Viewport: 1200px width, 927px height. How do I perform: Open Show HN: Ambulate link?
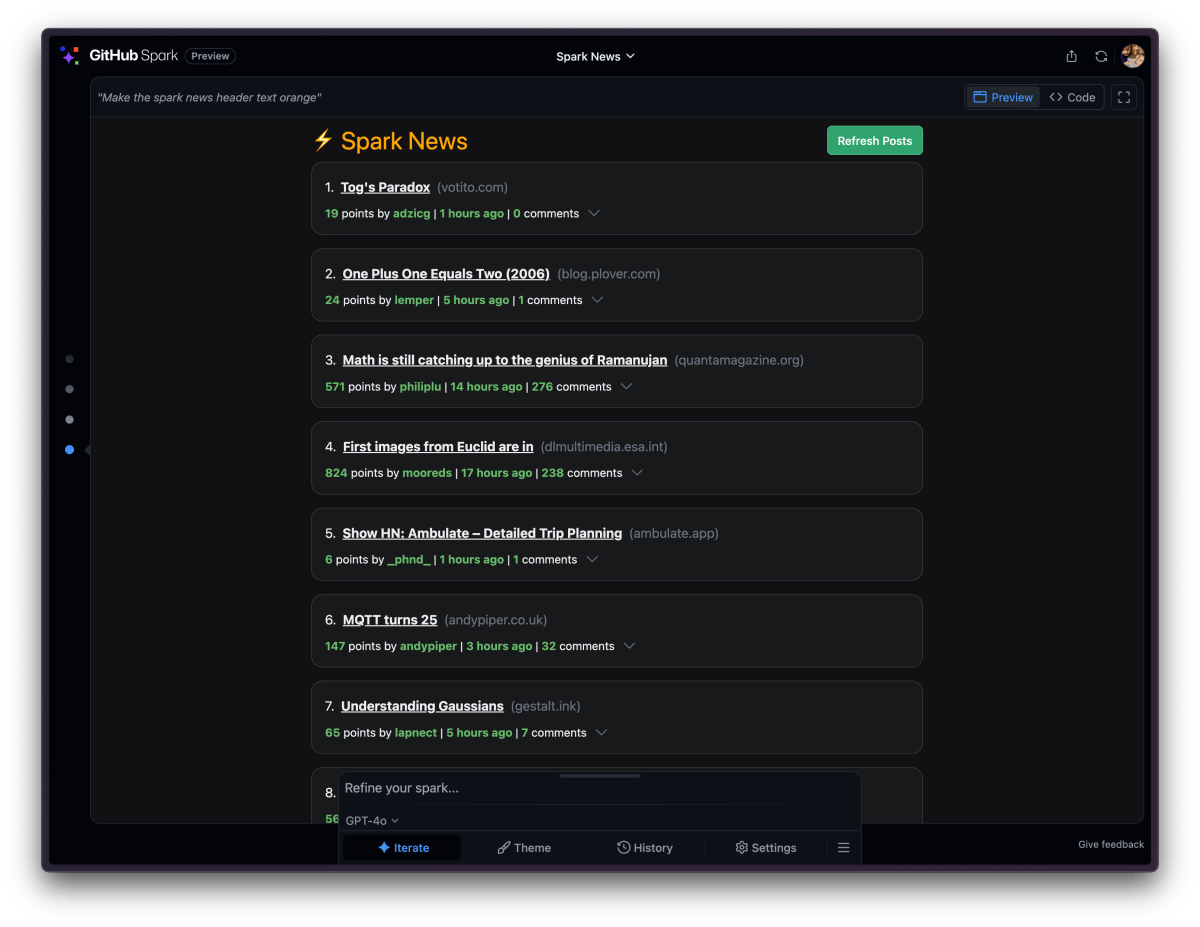pyautogui.click(x=482, y=533)
